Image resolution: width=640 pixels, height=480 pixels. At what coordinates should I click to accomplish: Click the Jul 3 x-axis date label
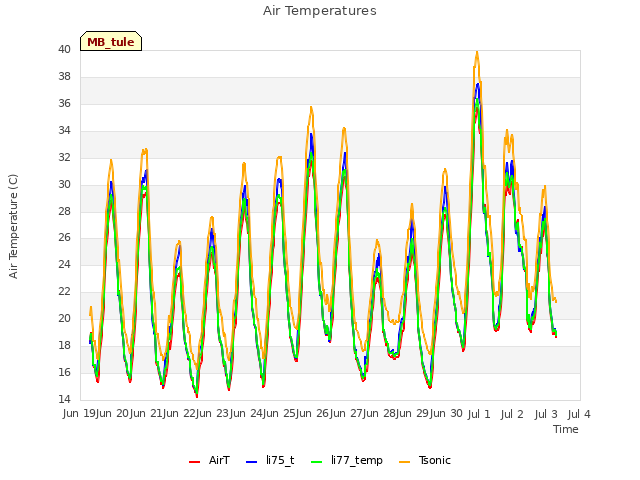pyautogui.click(x=546, y=414)
